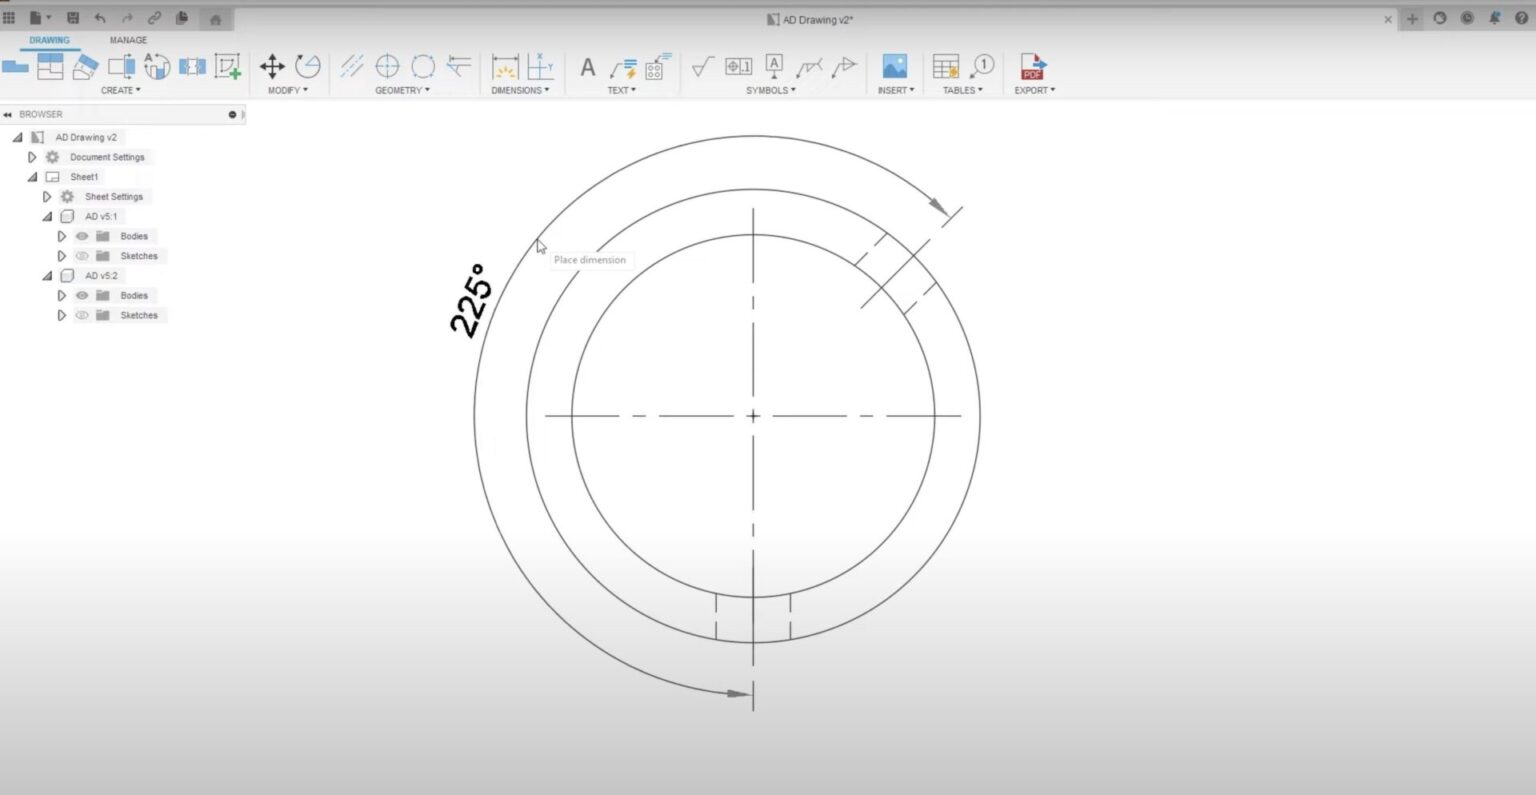Add a balloon from the Tables panel
The width and height of the screenshot is (1536, 795).
point(981,67)
